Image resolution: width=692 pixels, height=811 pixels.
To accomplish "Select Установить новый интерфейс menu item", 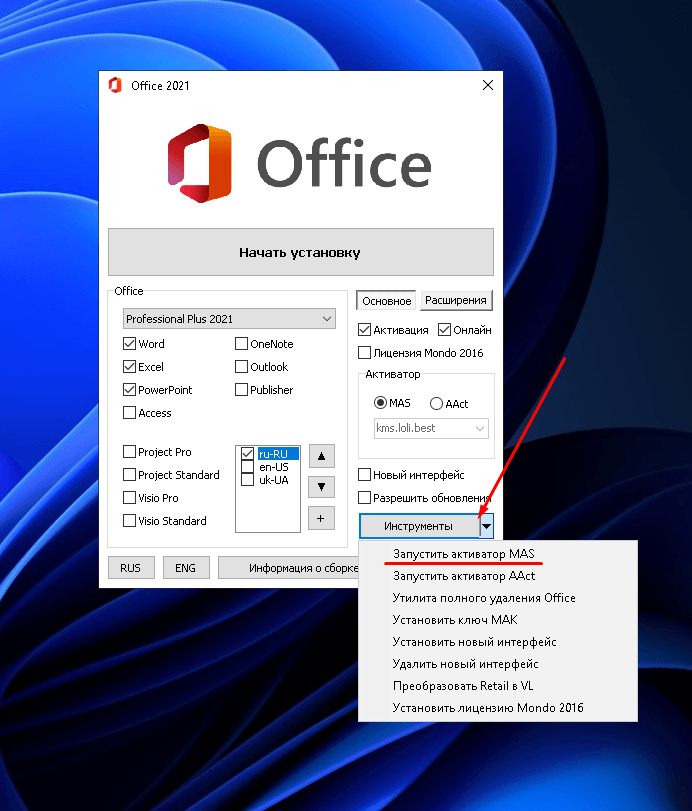I will click(x=474, y=642).
